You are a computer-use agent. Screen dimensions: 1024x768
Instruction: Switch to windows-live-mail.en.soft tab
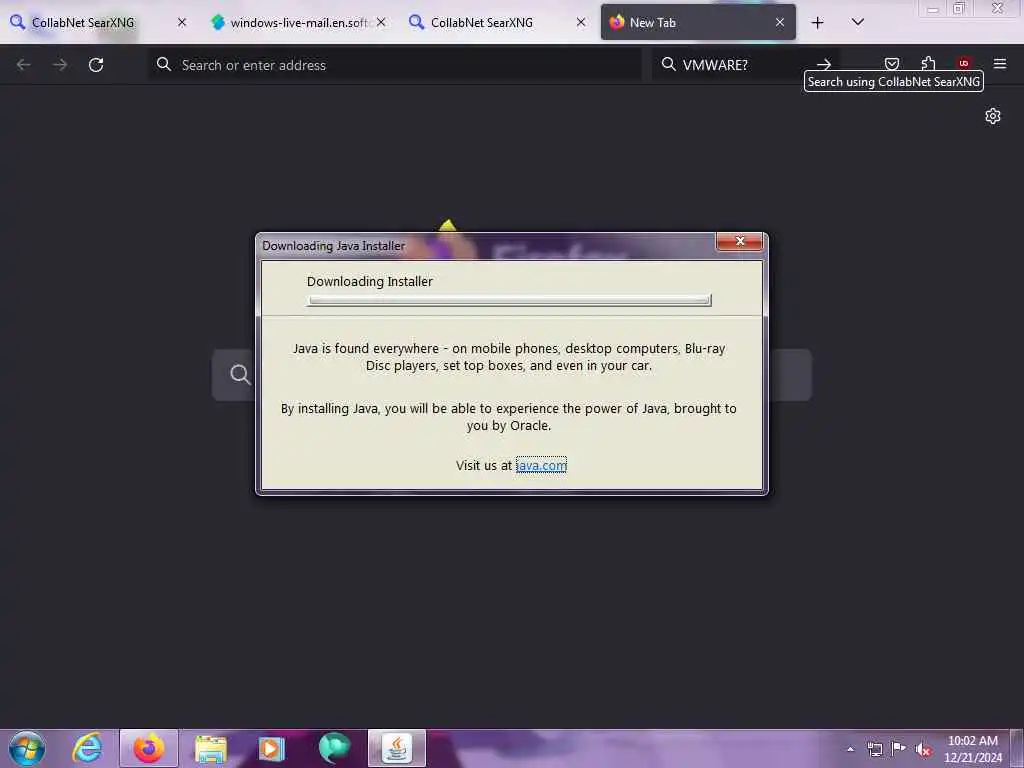point(298,23)
